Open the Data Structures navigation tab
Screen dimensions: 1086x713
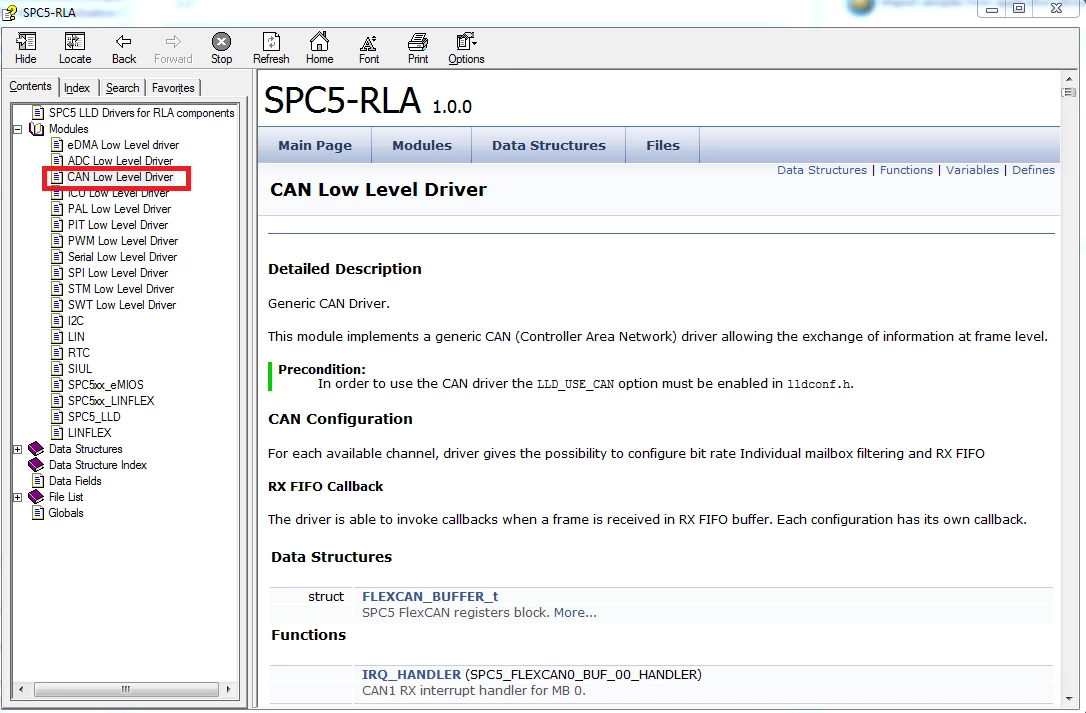[x=549, y=146]
